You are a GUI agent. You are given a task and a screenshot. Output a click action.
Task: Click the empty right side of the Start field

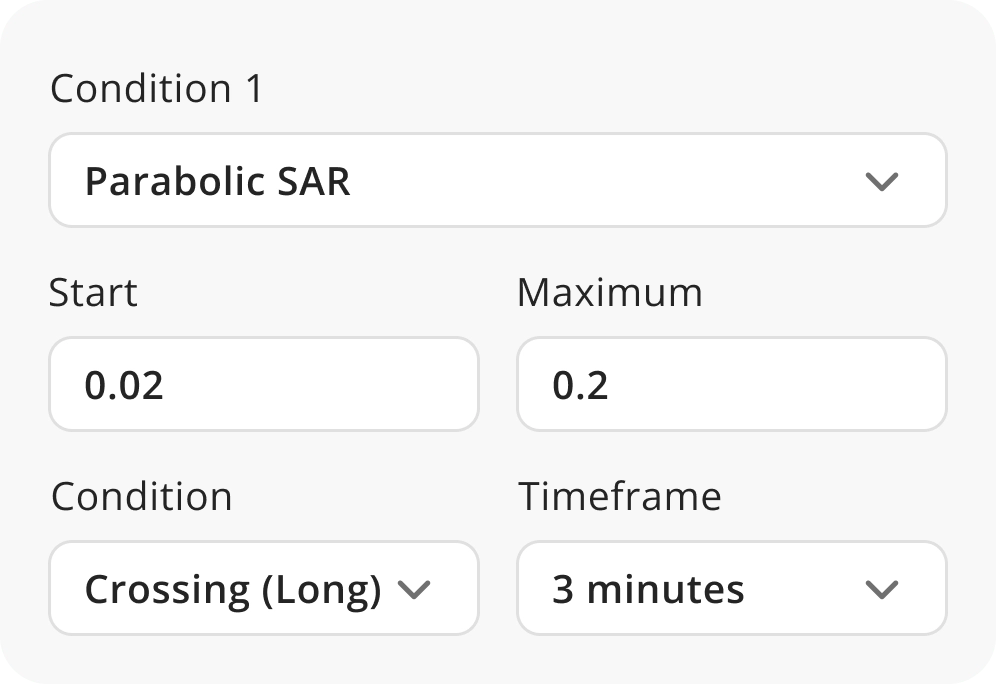pyautogui.click(x=400, y=384)
